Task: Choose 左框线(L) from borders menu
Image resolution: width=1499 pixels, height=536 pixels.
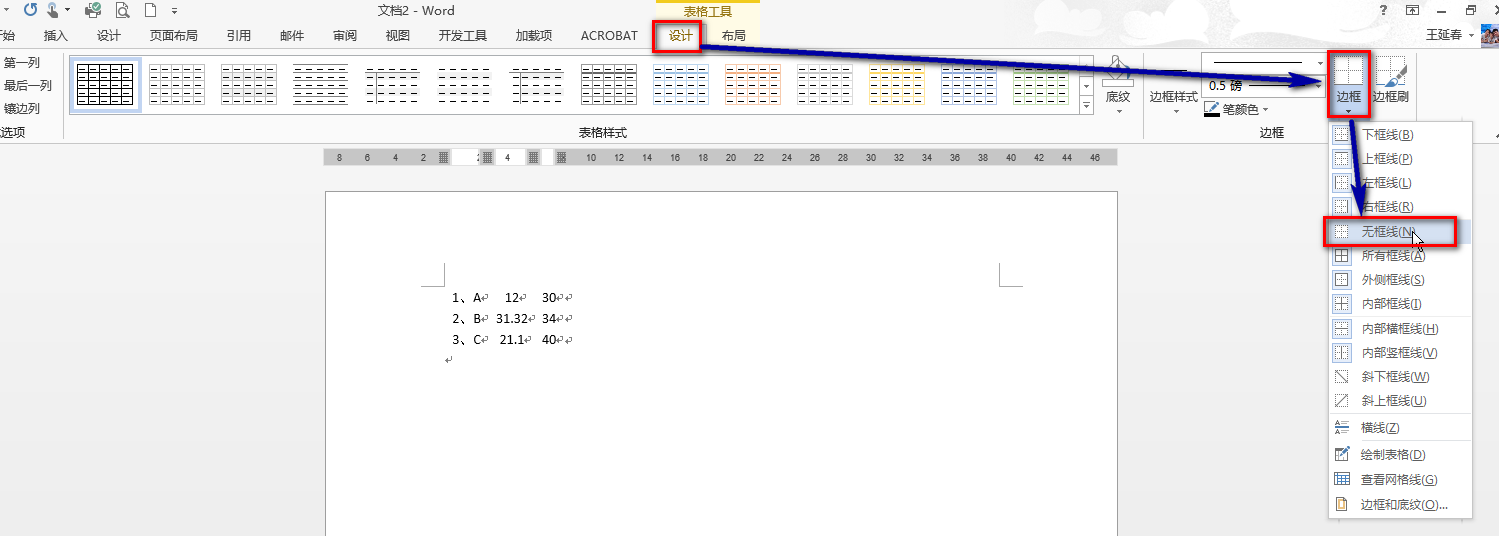Action: click(1400, 182)
